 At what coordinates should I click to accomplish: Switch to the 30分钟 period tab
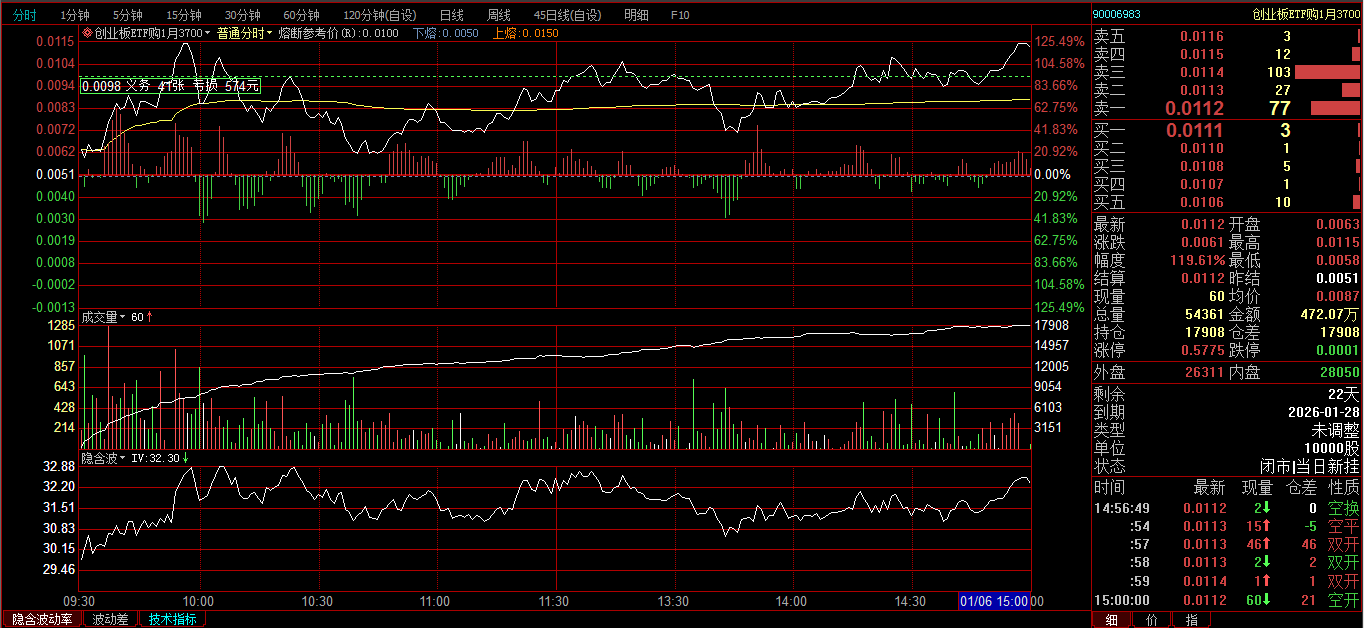coord(242,15)
